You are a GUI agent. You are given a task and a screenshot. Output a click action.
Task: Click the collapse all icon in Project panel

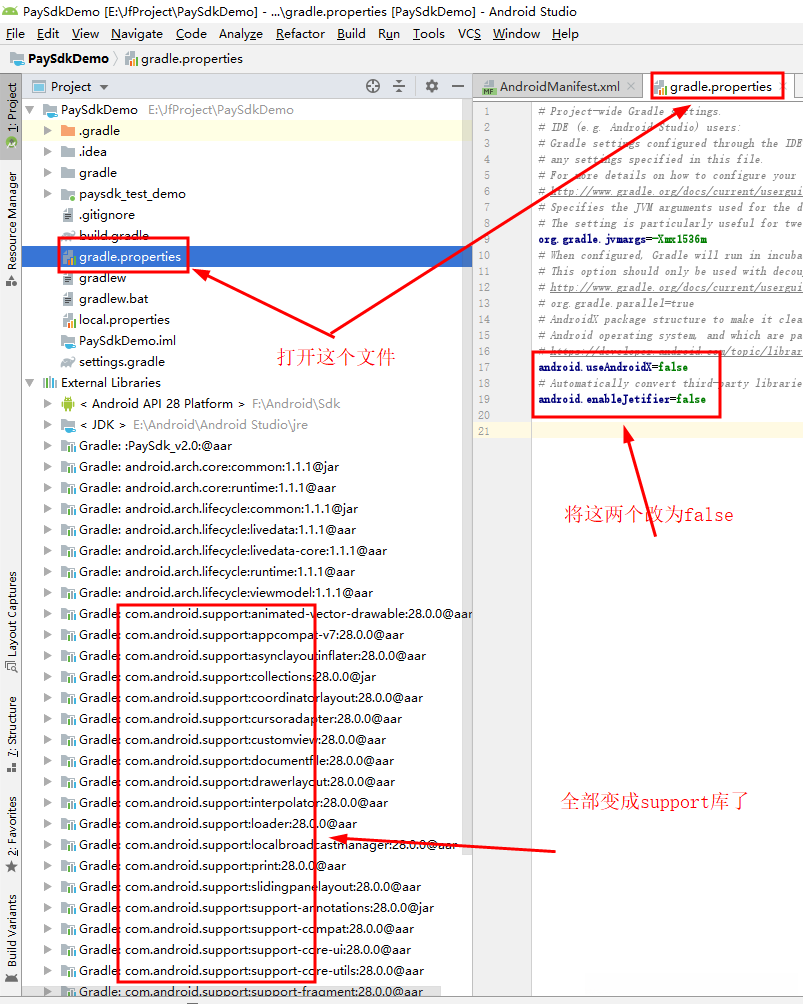click(399, 86)
